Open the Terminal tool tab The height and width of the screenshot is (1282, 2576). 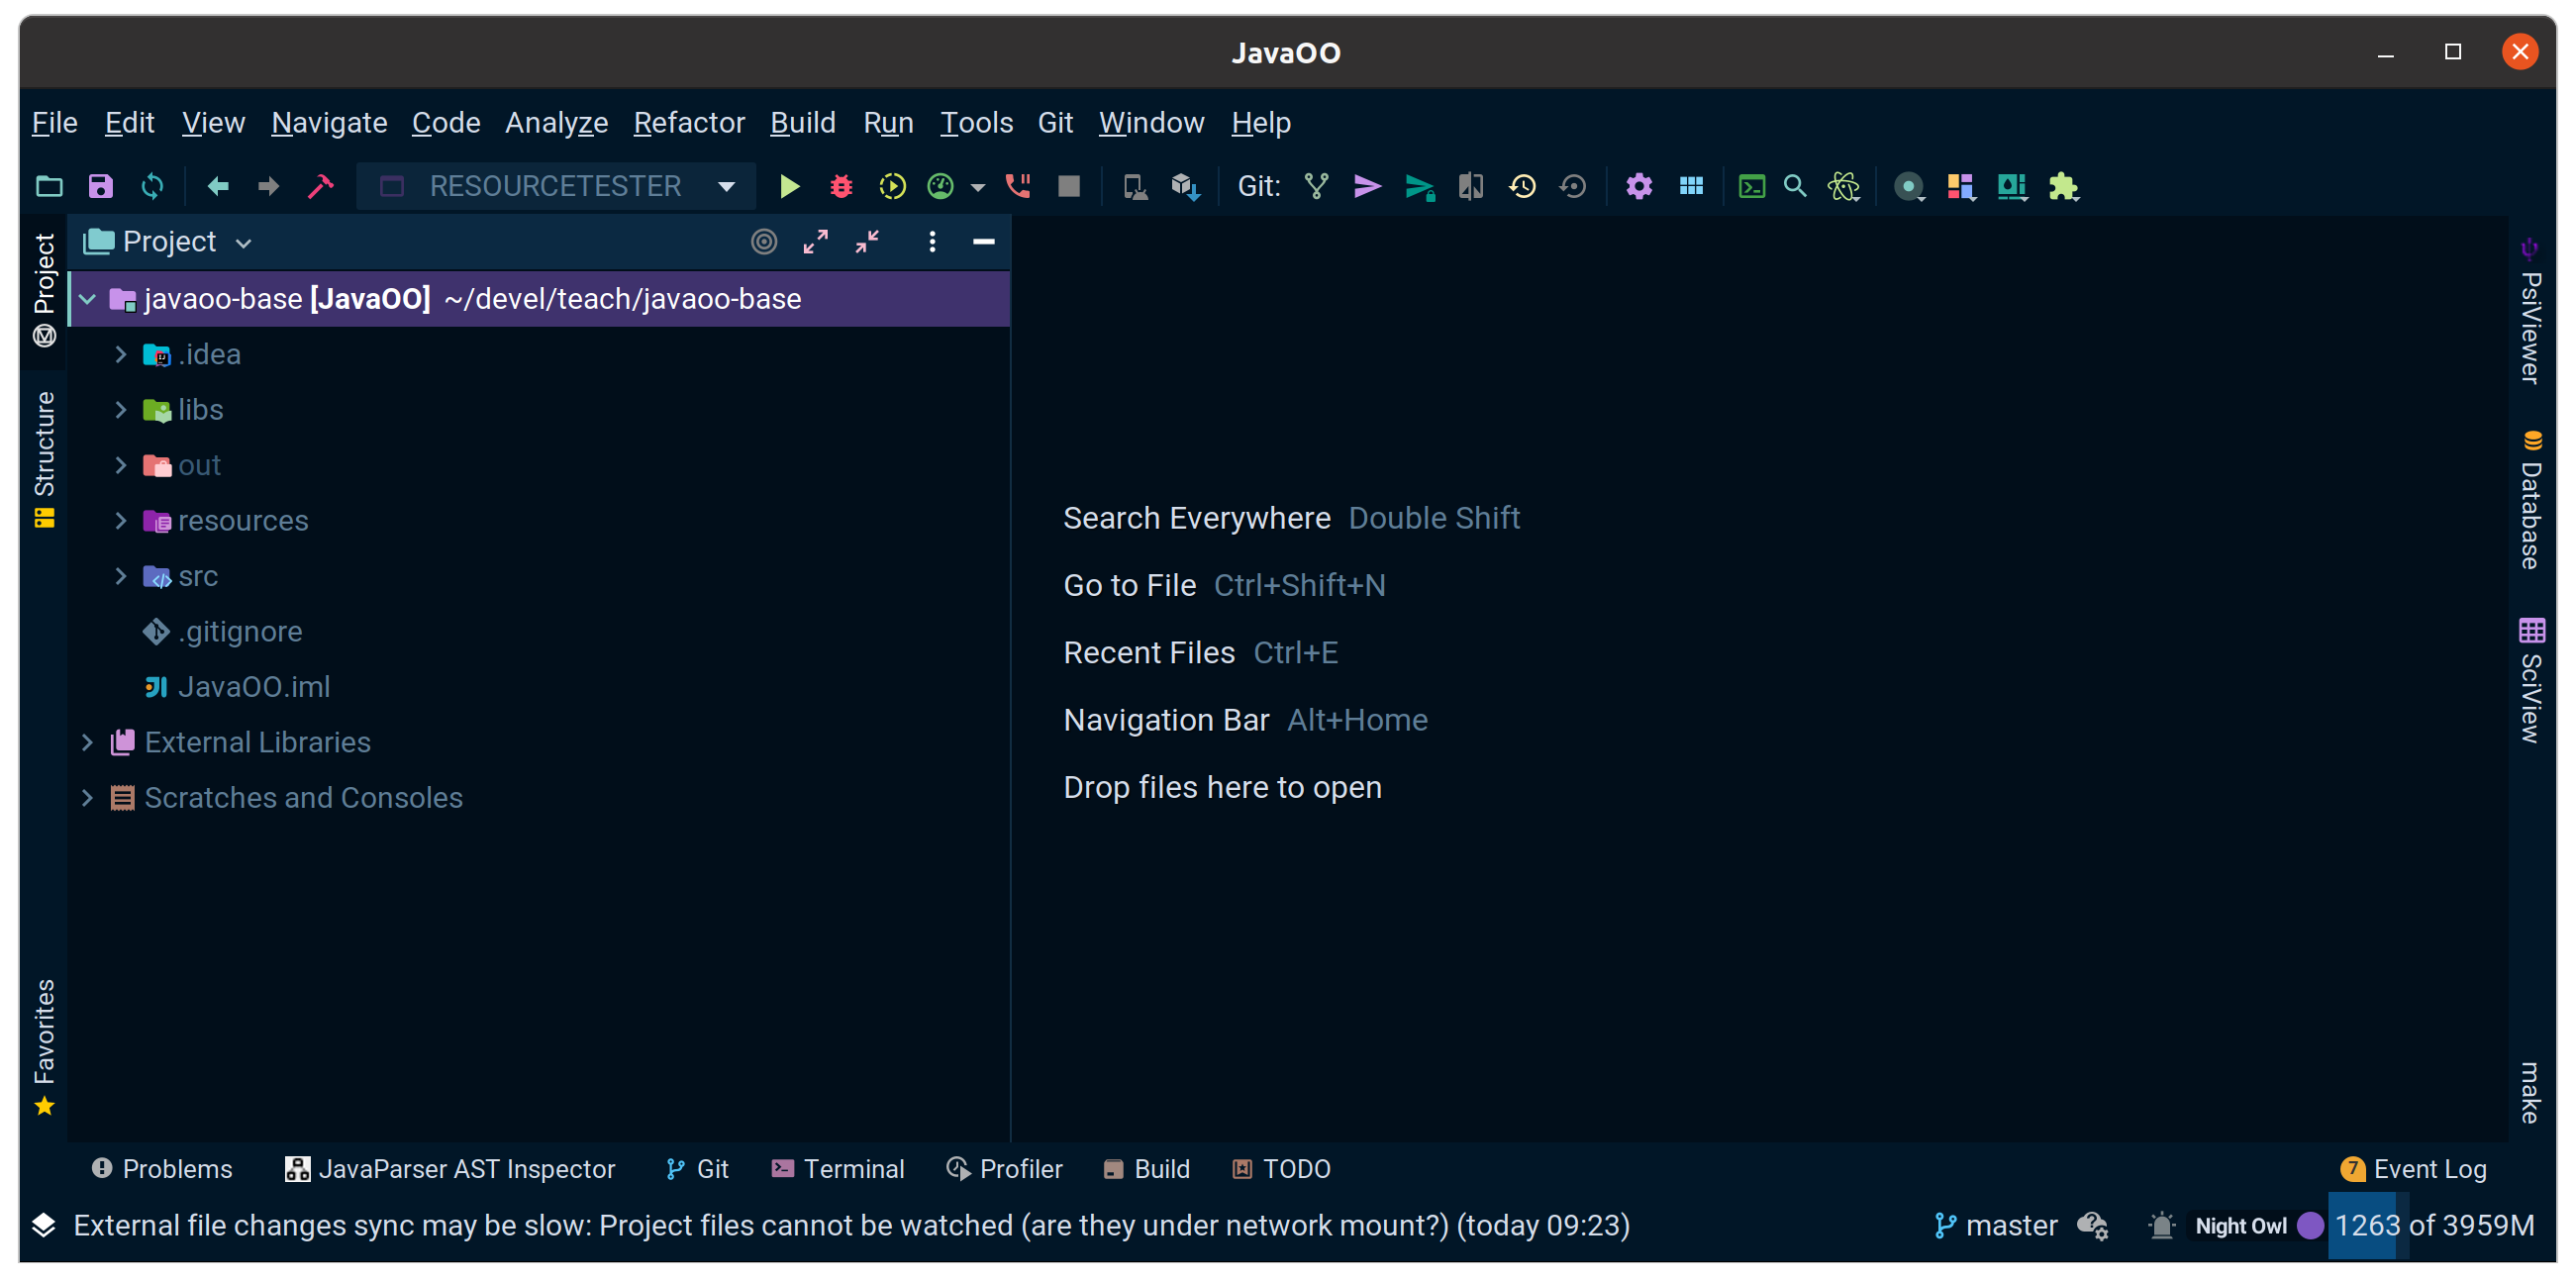838,1169
